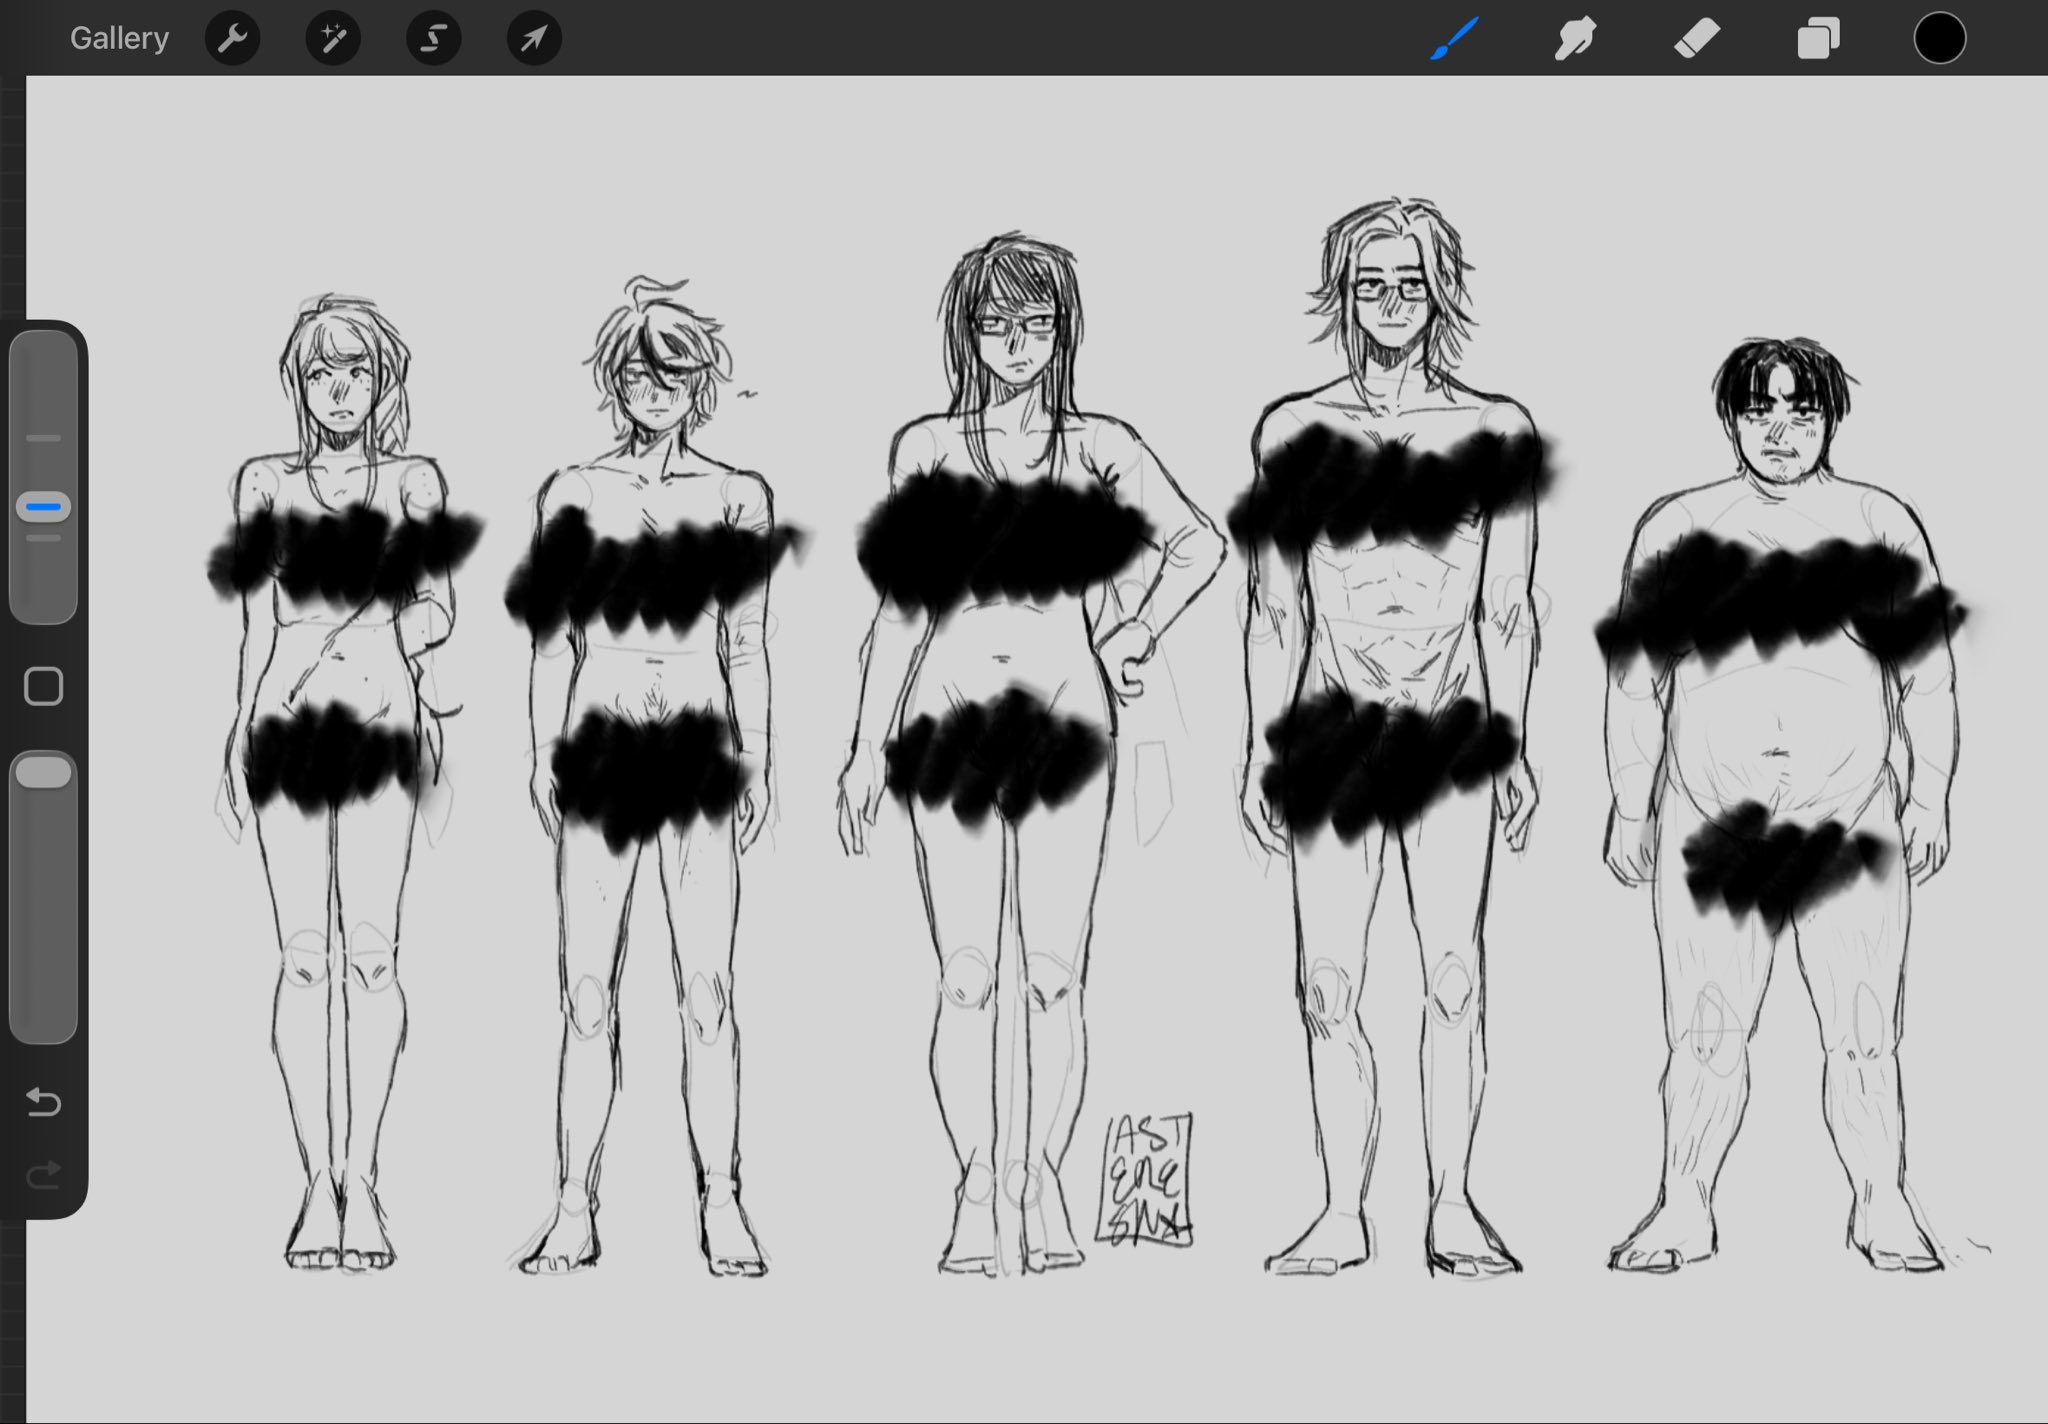Select the Eraser tool

1697,39
